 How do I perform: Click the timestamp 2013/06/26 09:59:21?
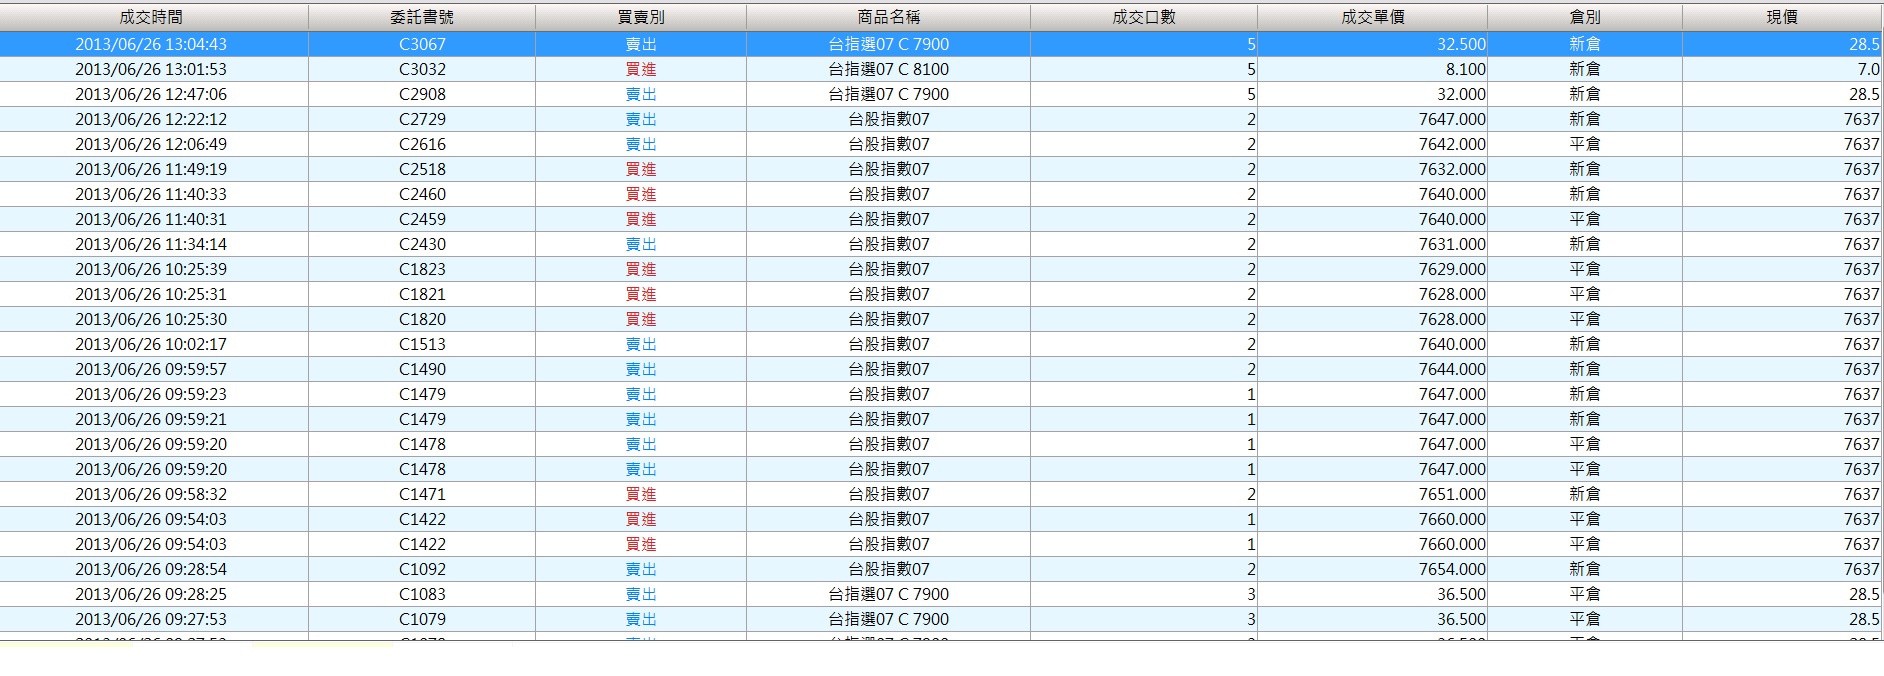point(151,419)
